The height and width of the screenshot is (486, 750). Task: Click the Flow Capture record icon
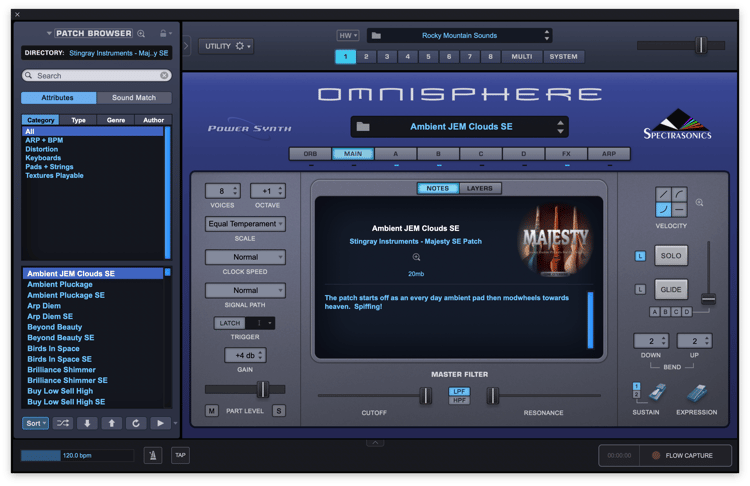tap(656, 456)
